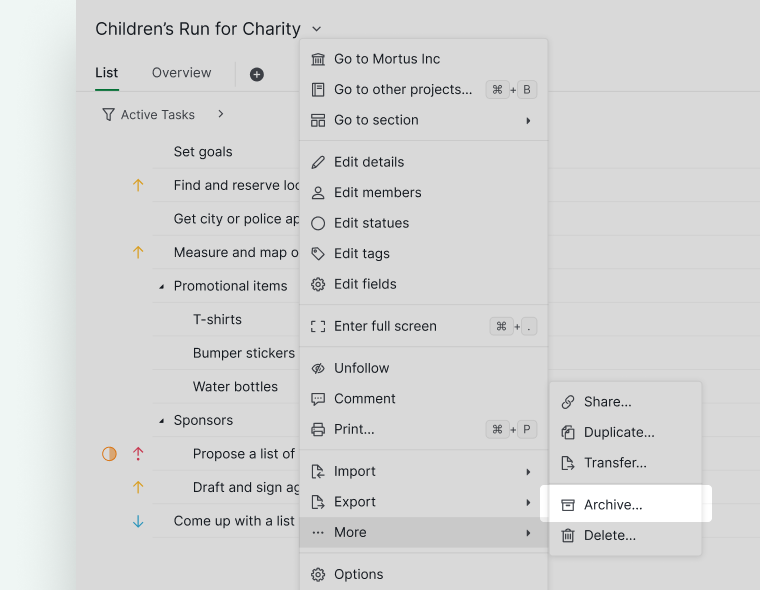Choose Go to other projects
The width and height of the screenshot is (760, 590).
[424, 90]
